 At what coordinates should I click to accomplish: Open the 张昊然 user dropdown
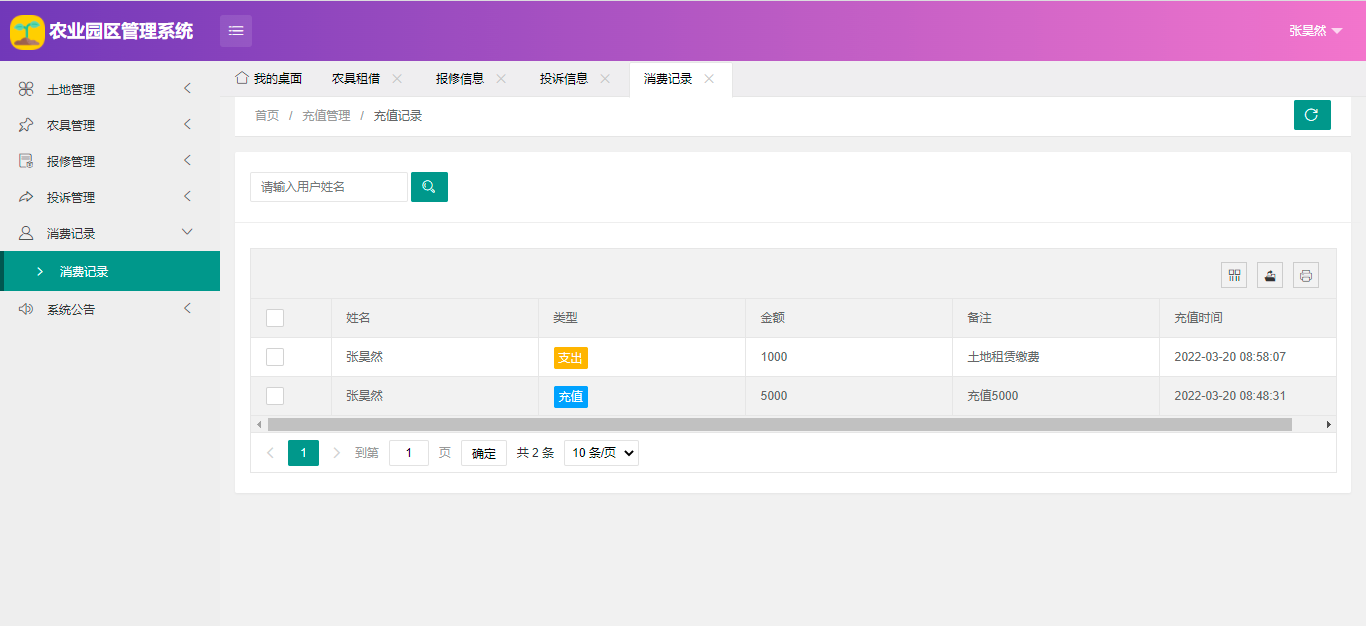click(1315, 31)
